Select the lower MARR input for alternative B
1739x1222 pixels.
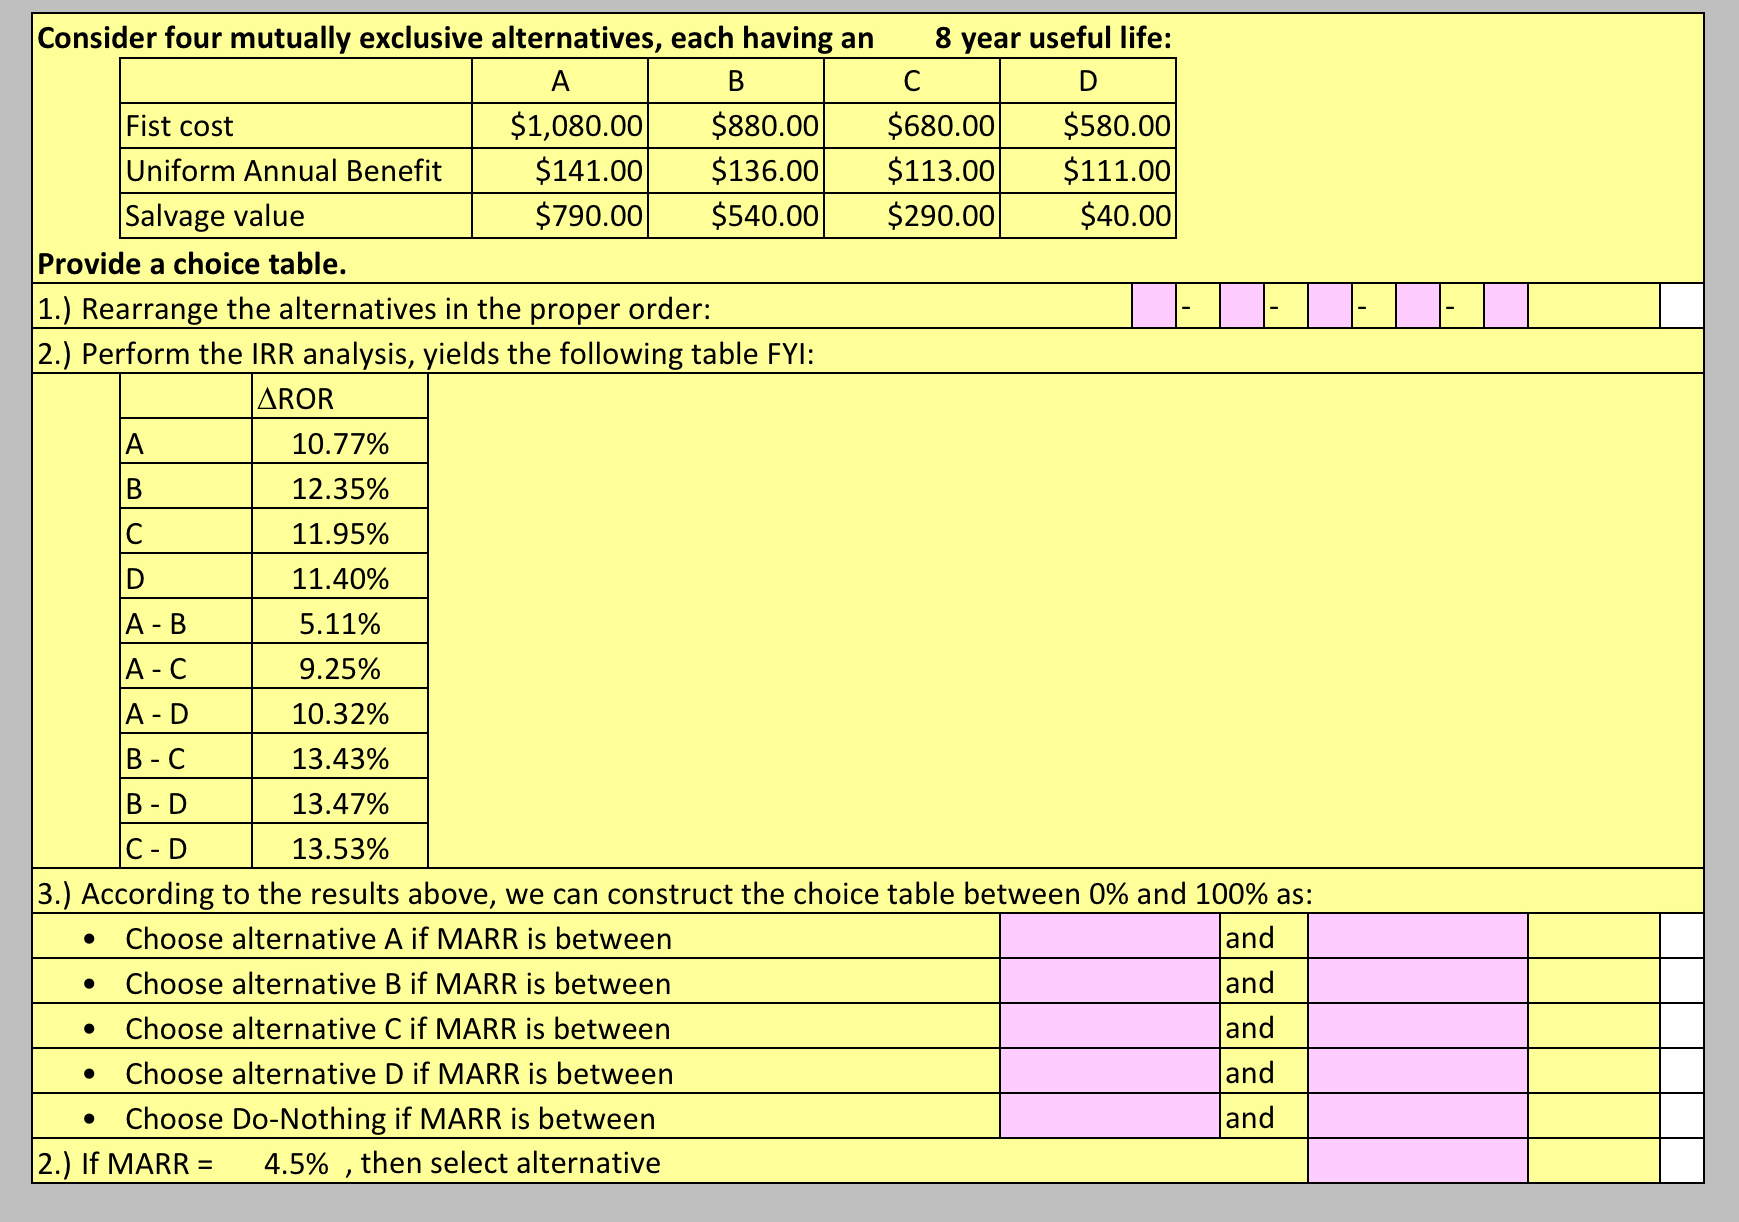pos(1110,983)
